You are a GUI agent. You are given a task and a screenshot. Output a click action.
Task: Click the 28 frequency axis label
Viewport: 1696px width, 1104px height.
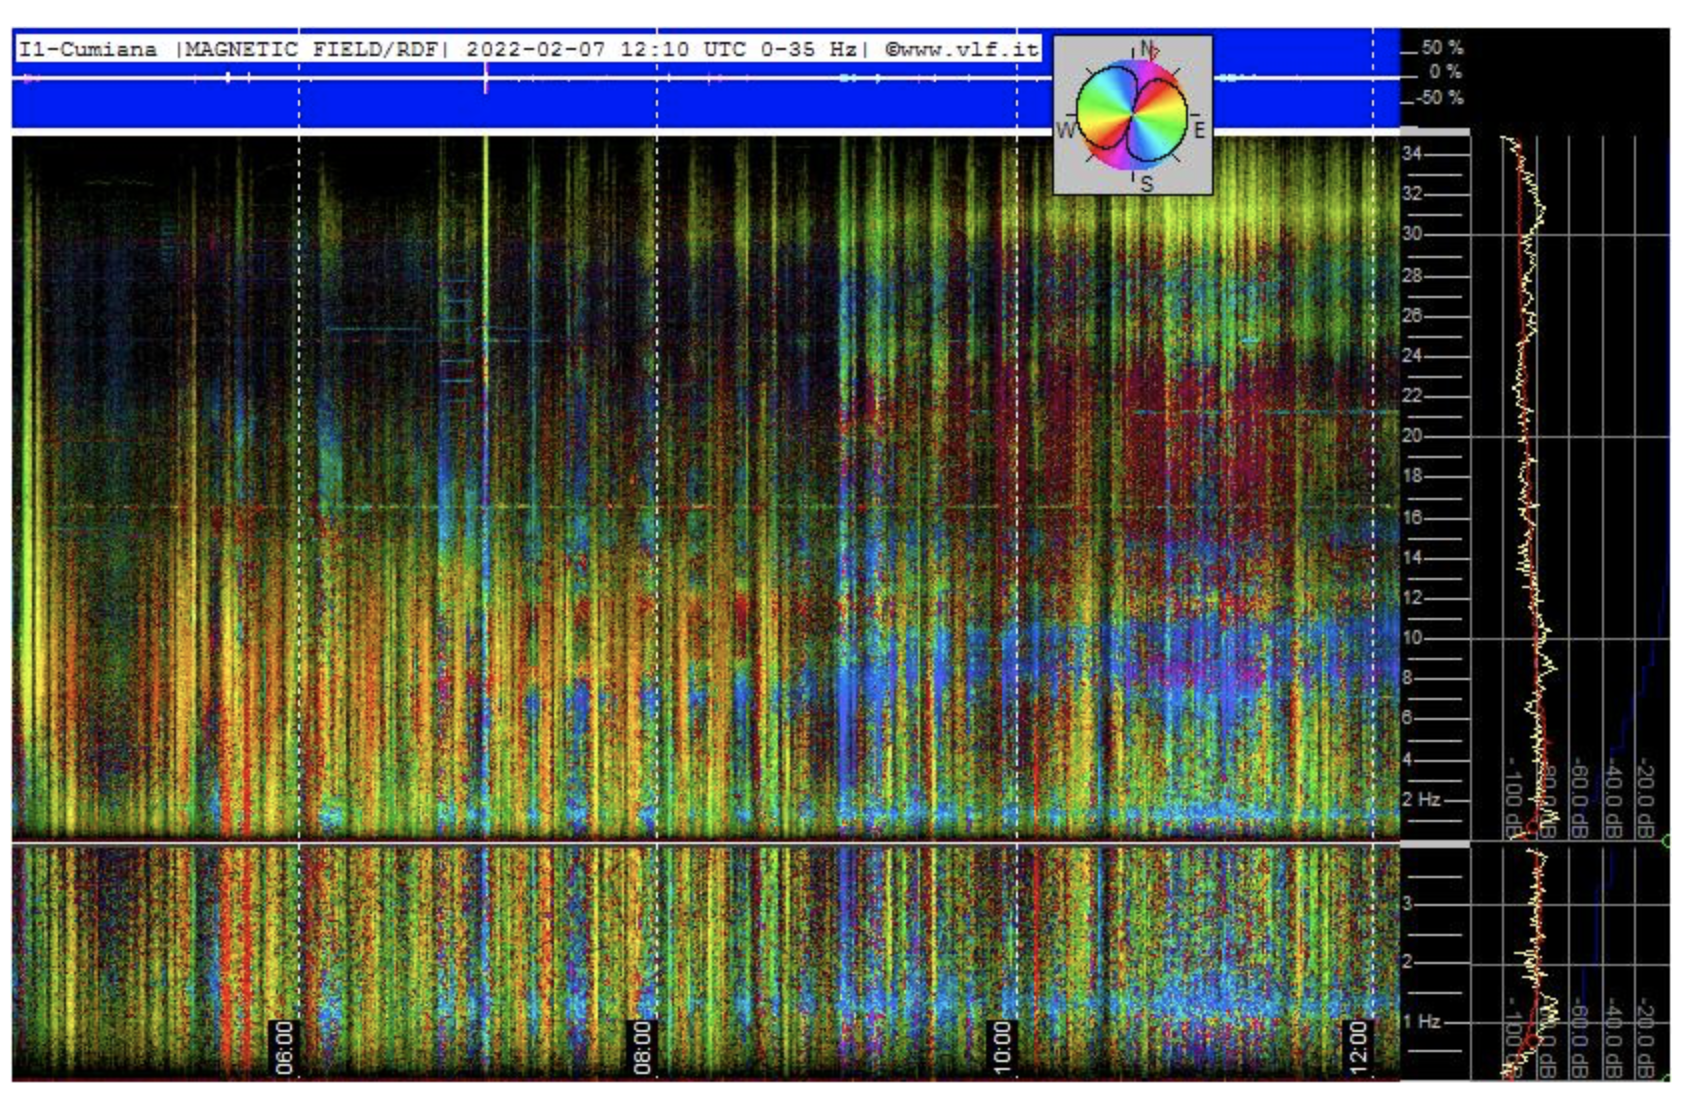click(x=1412, y=275)
